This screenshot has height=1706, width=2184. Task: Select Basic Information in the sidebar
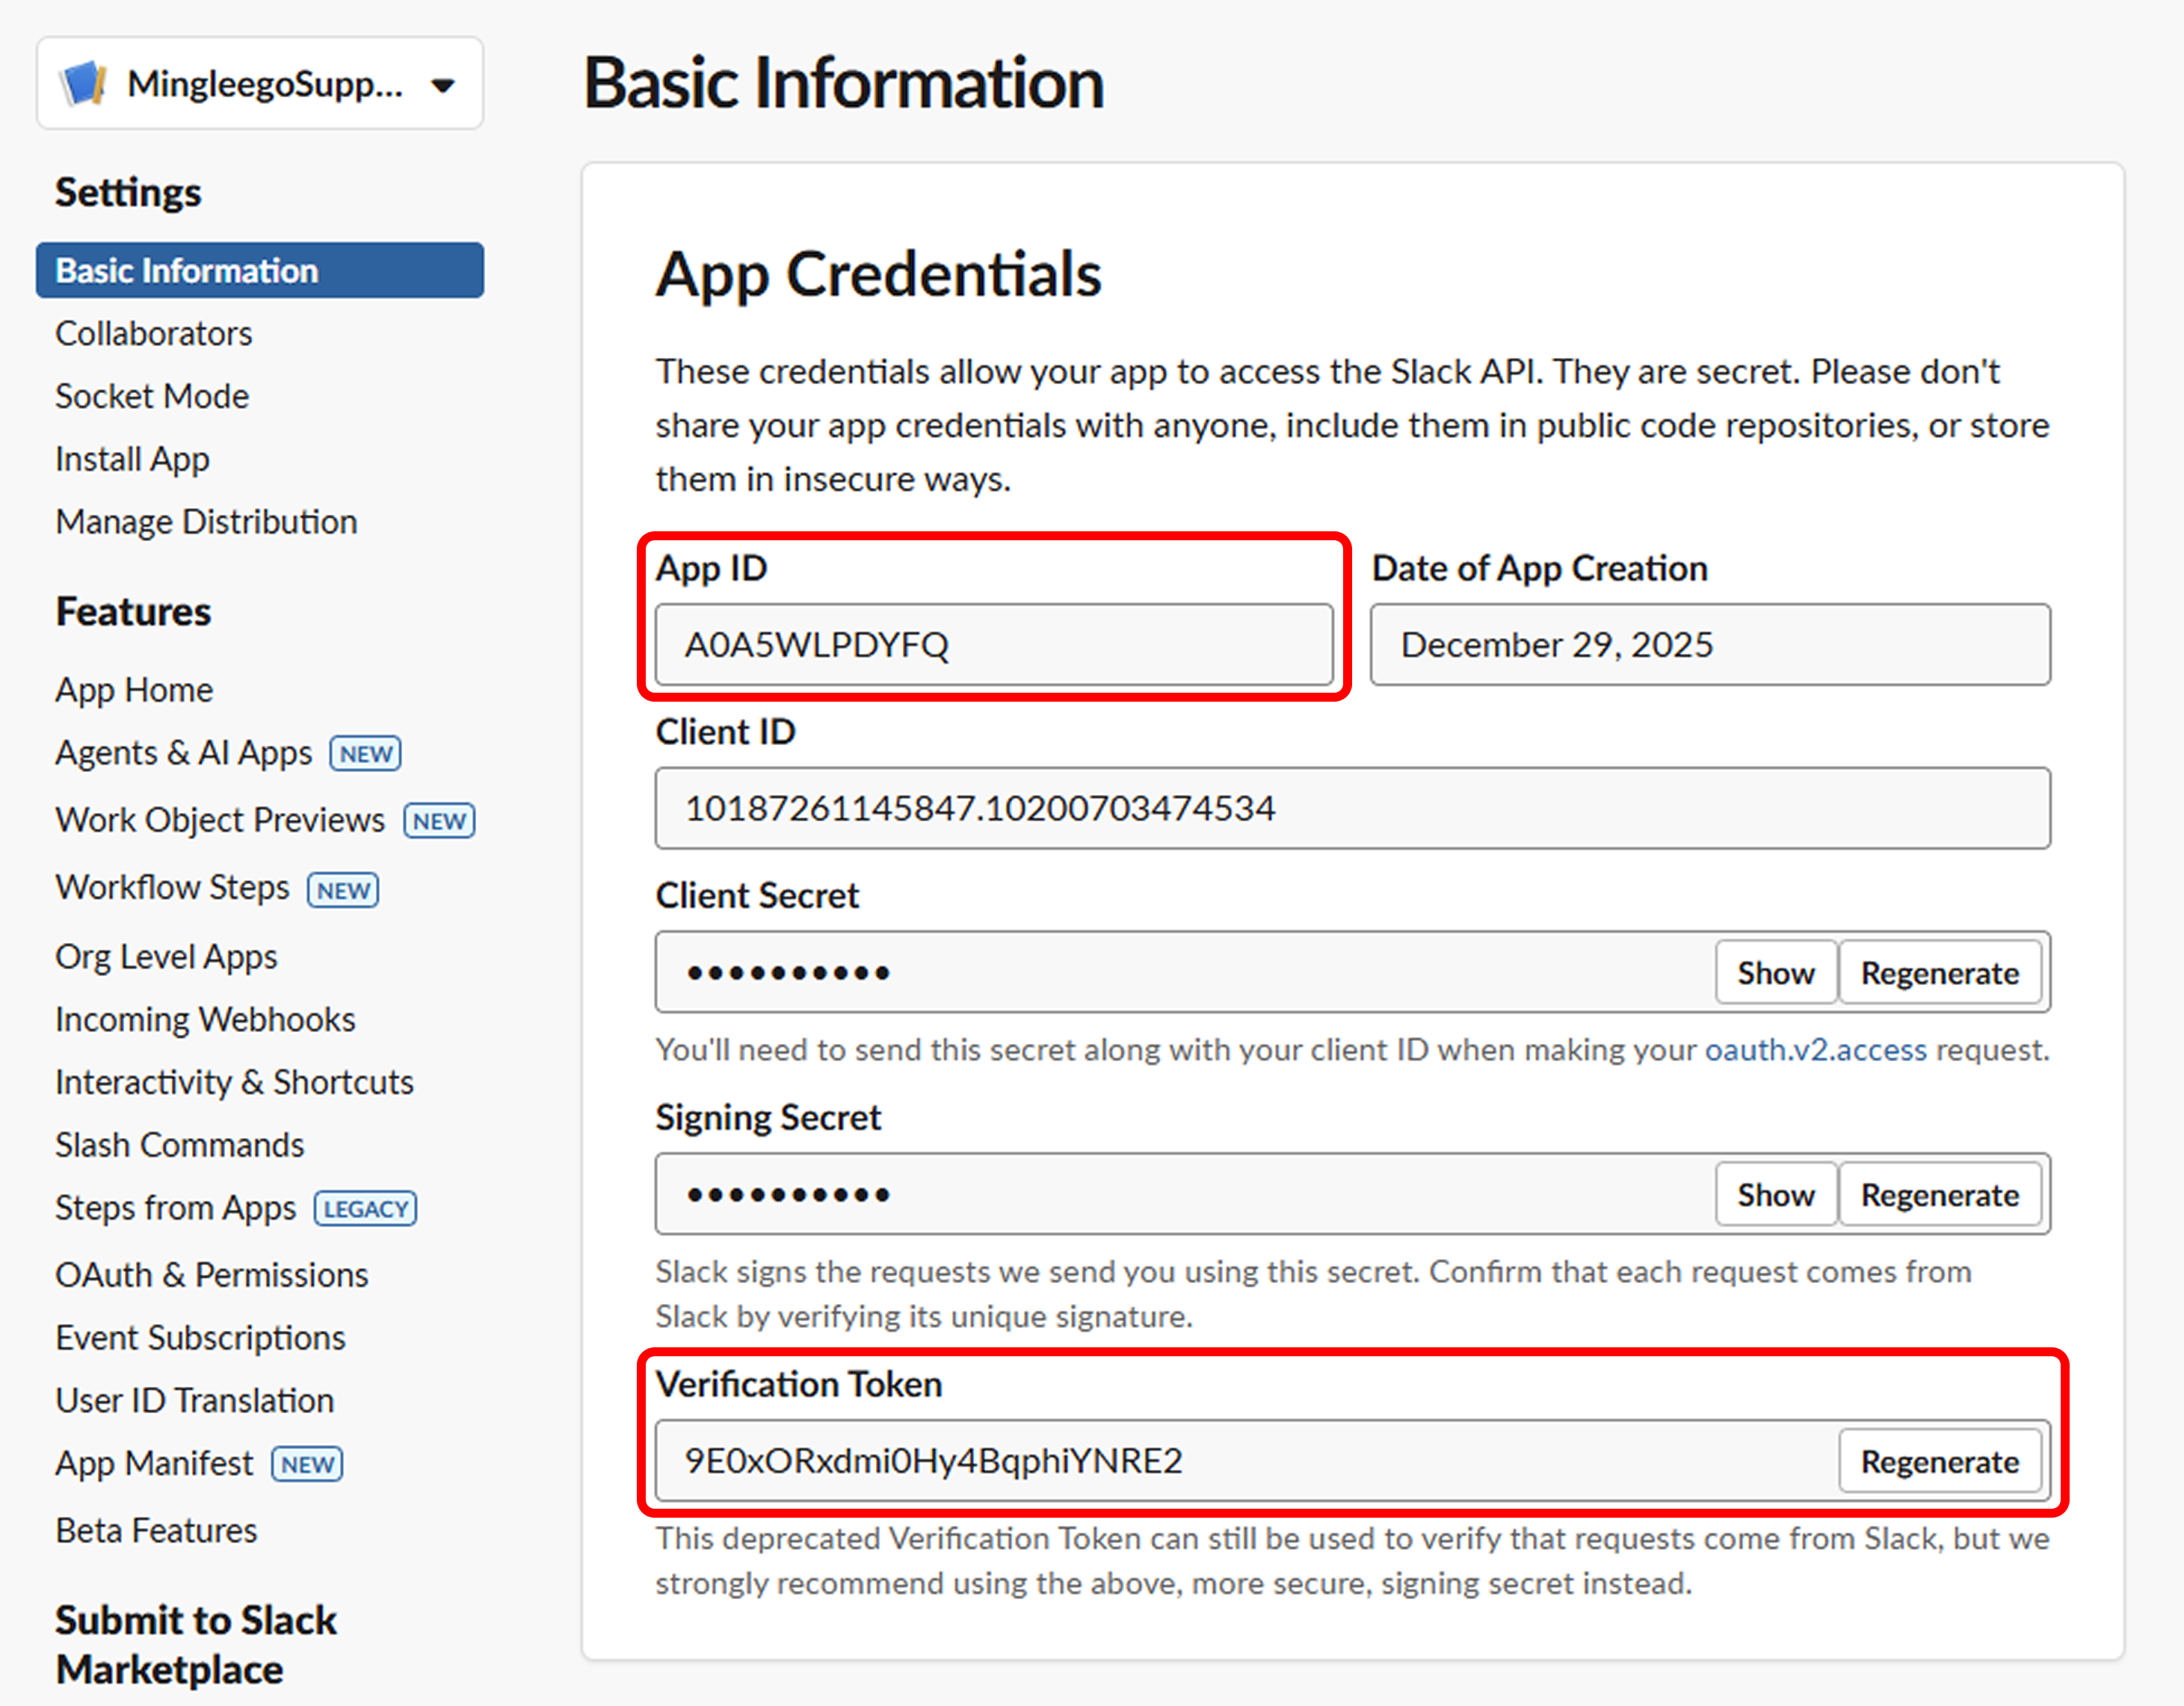(x=260, y=270)
